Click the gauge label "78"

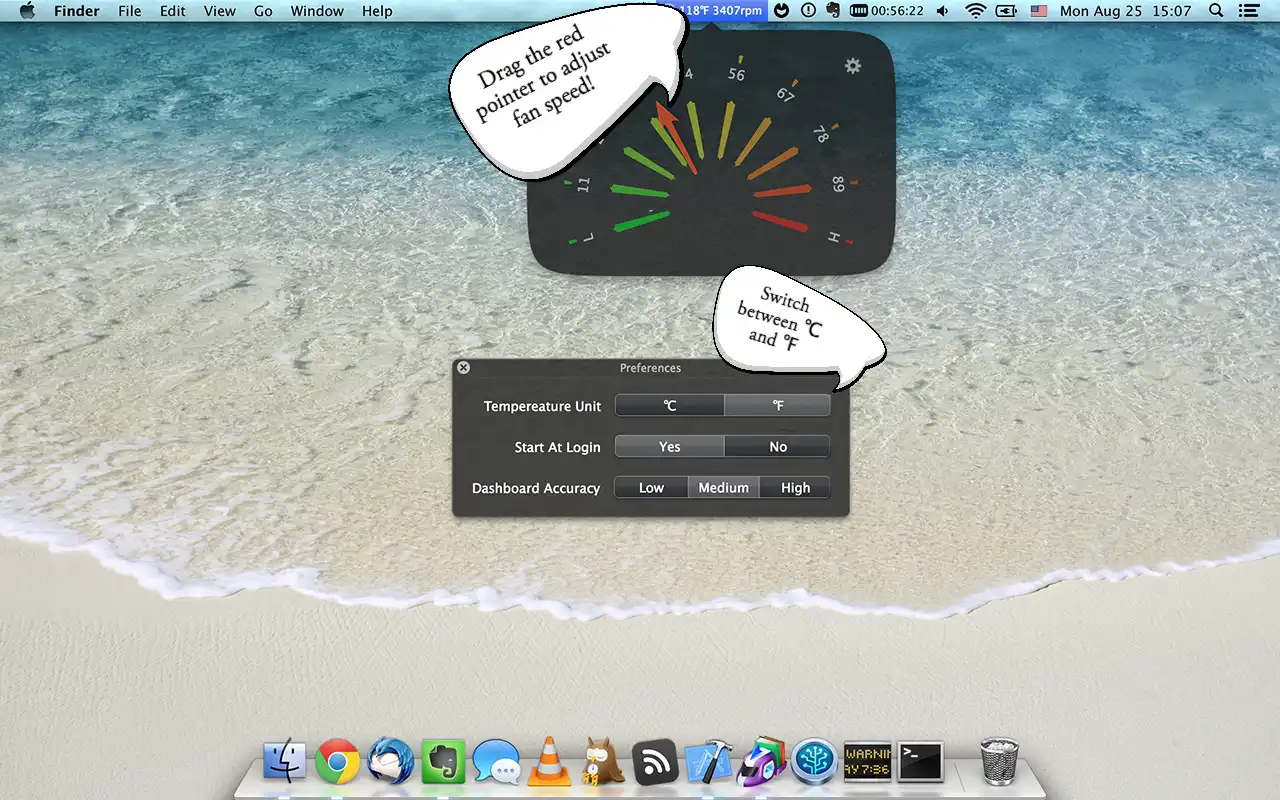point(822,134)
